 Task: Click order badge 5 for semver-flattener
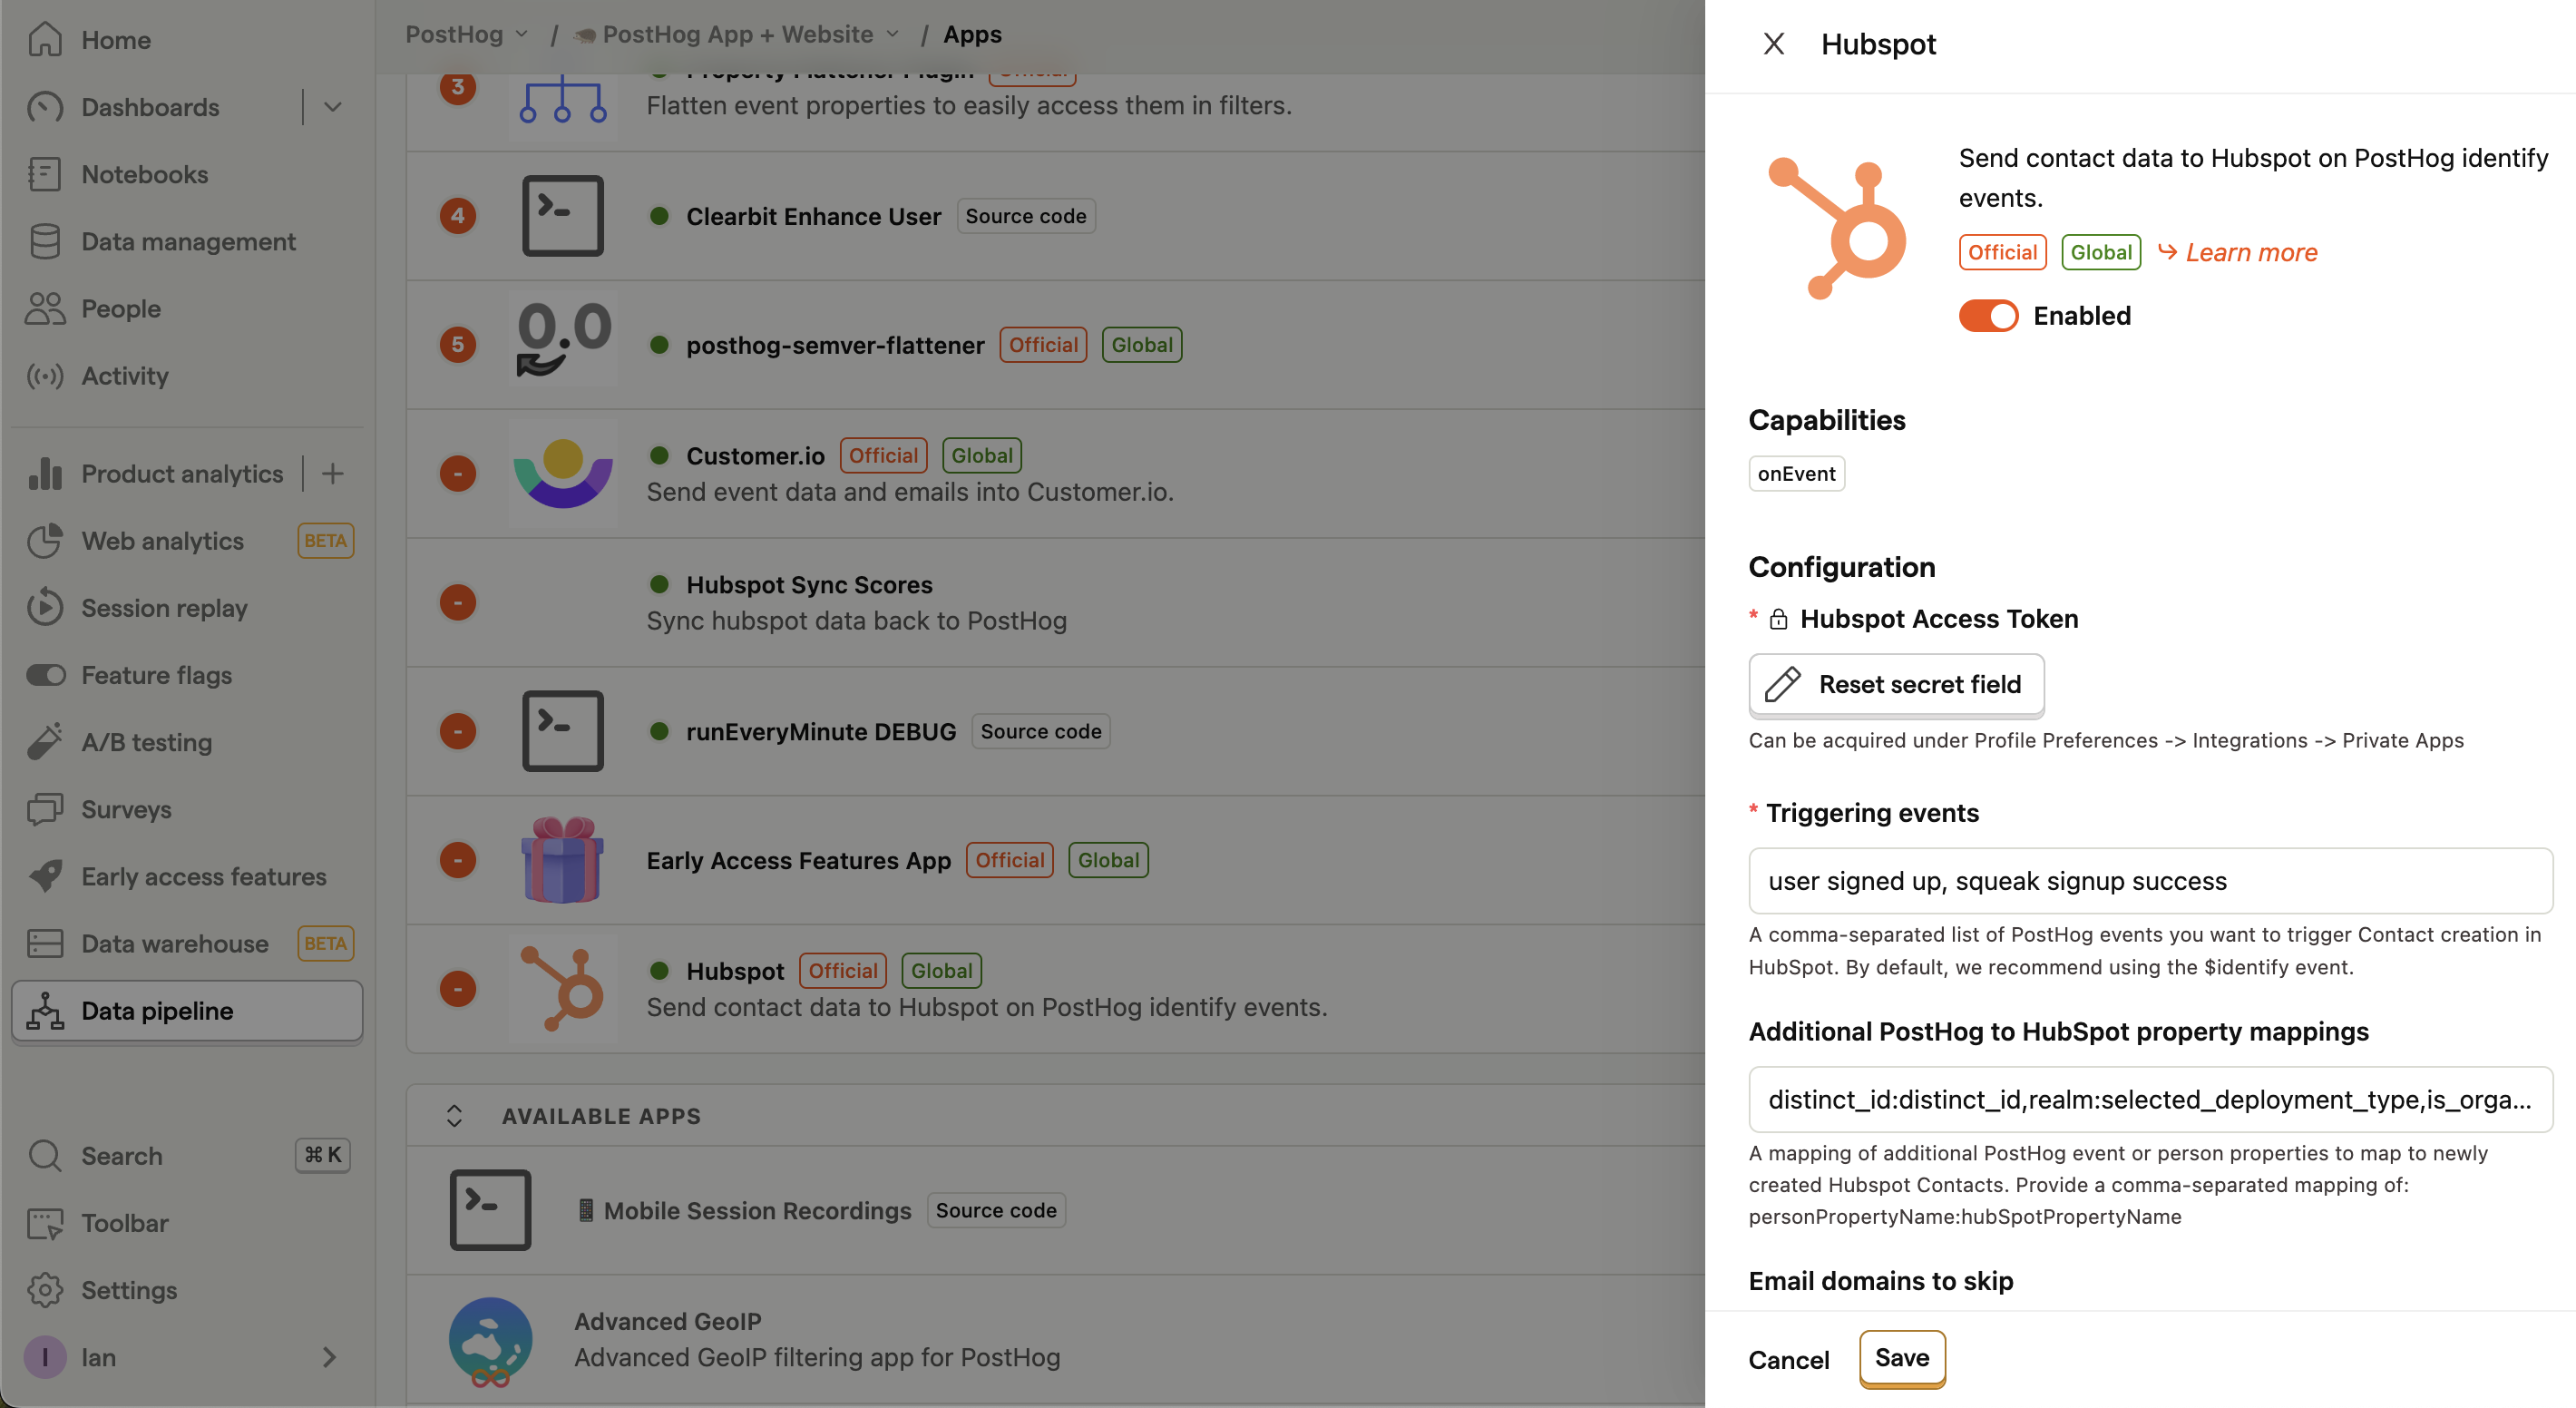pyautogui.click(x=458, y=344)
